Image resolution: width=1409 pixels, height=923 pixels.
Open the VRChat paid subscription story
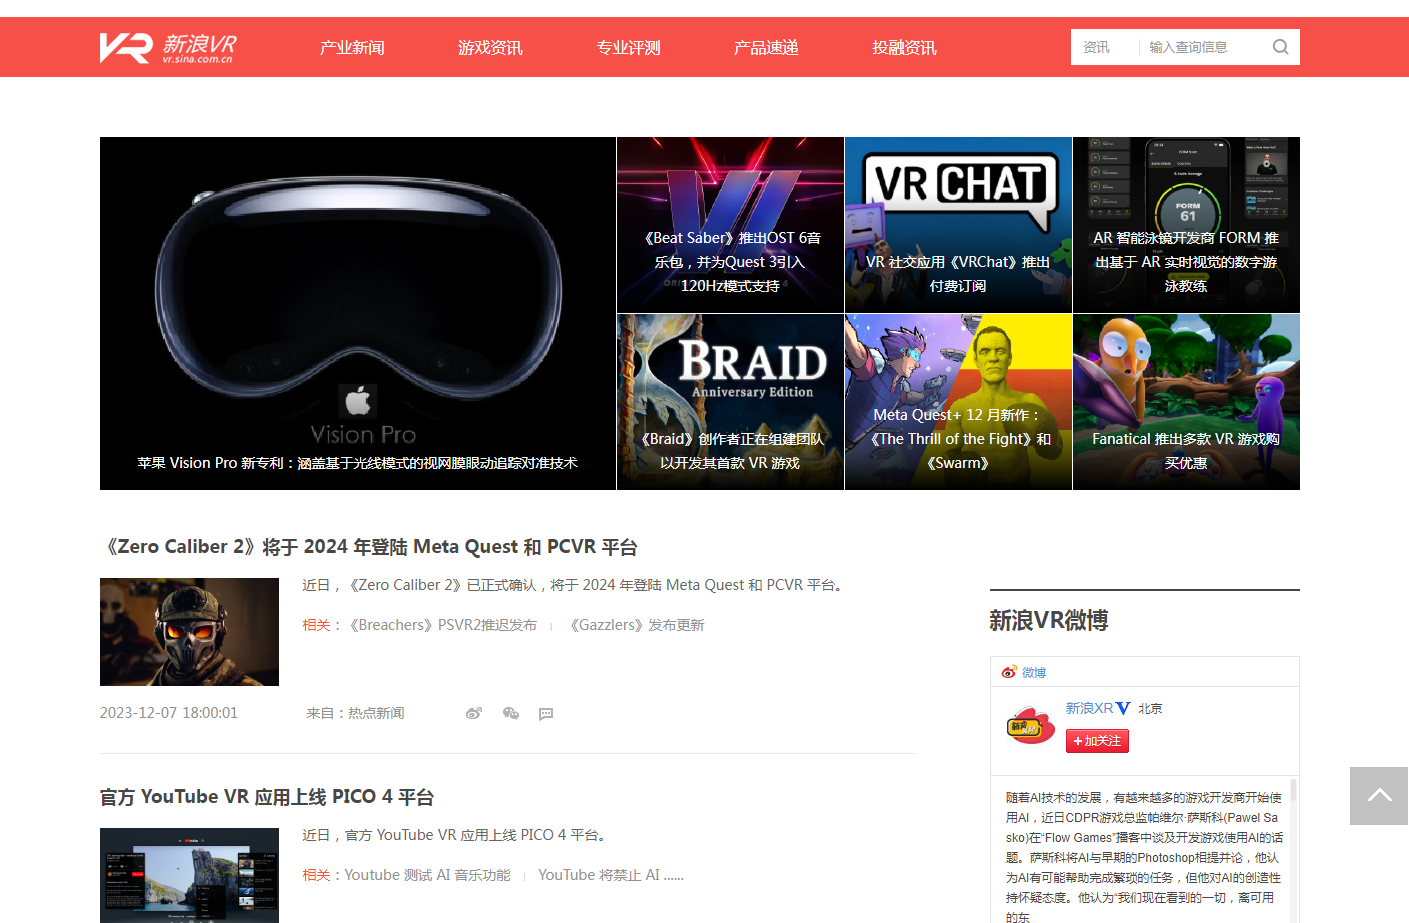tap(958, 225)
